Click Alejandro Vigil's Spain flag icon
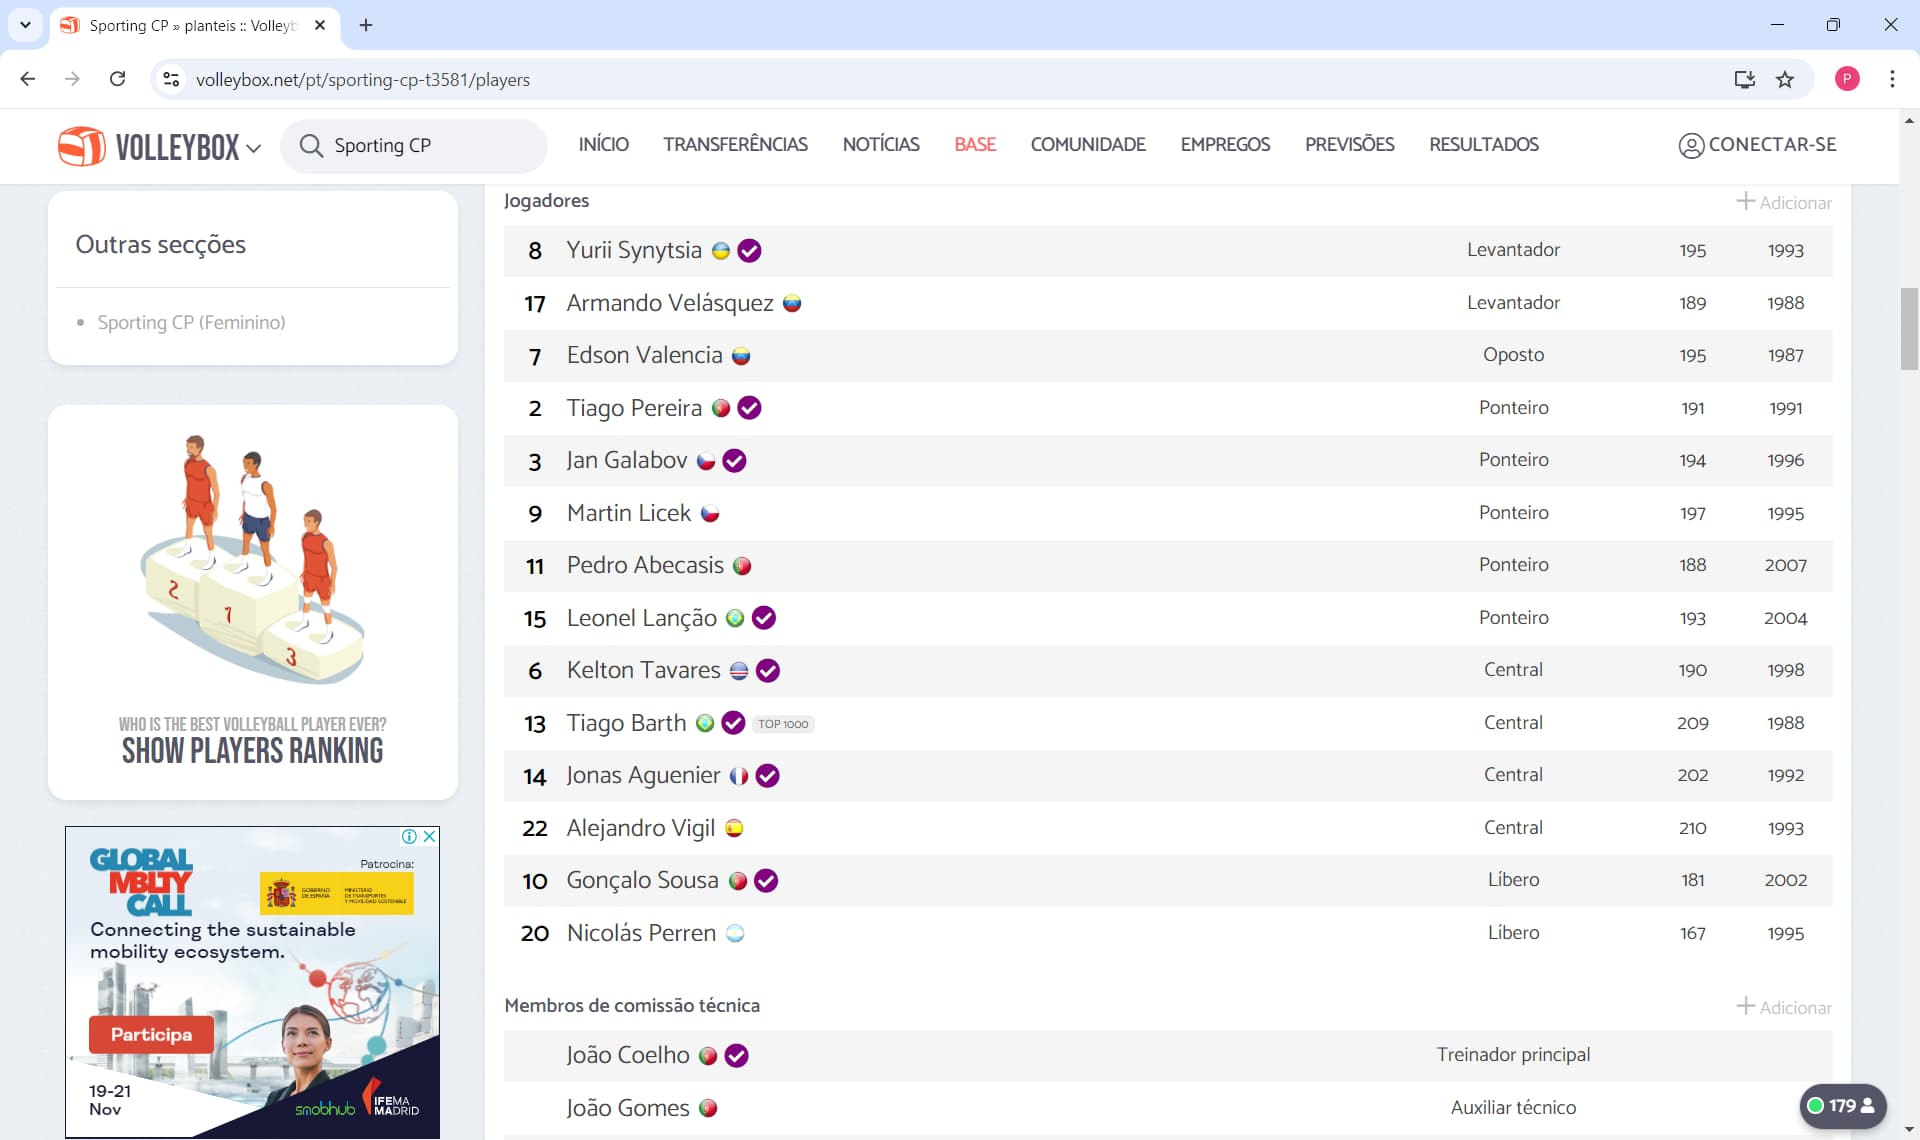The image size is (1920, 1140). pos(734,829)
